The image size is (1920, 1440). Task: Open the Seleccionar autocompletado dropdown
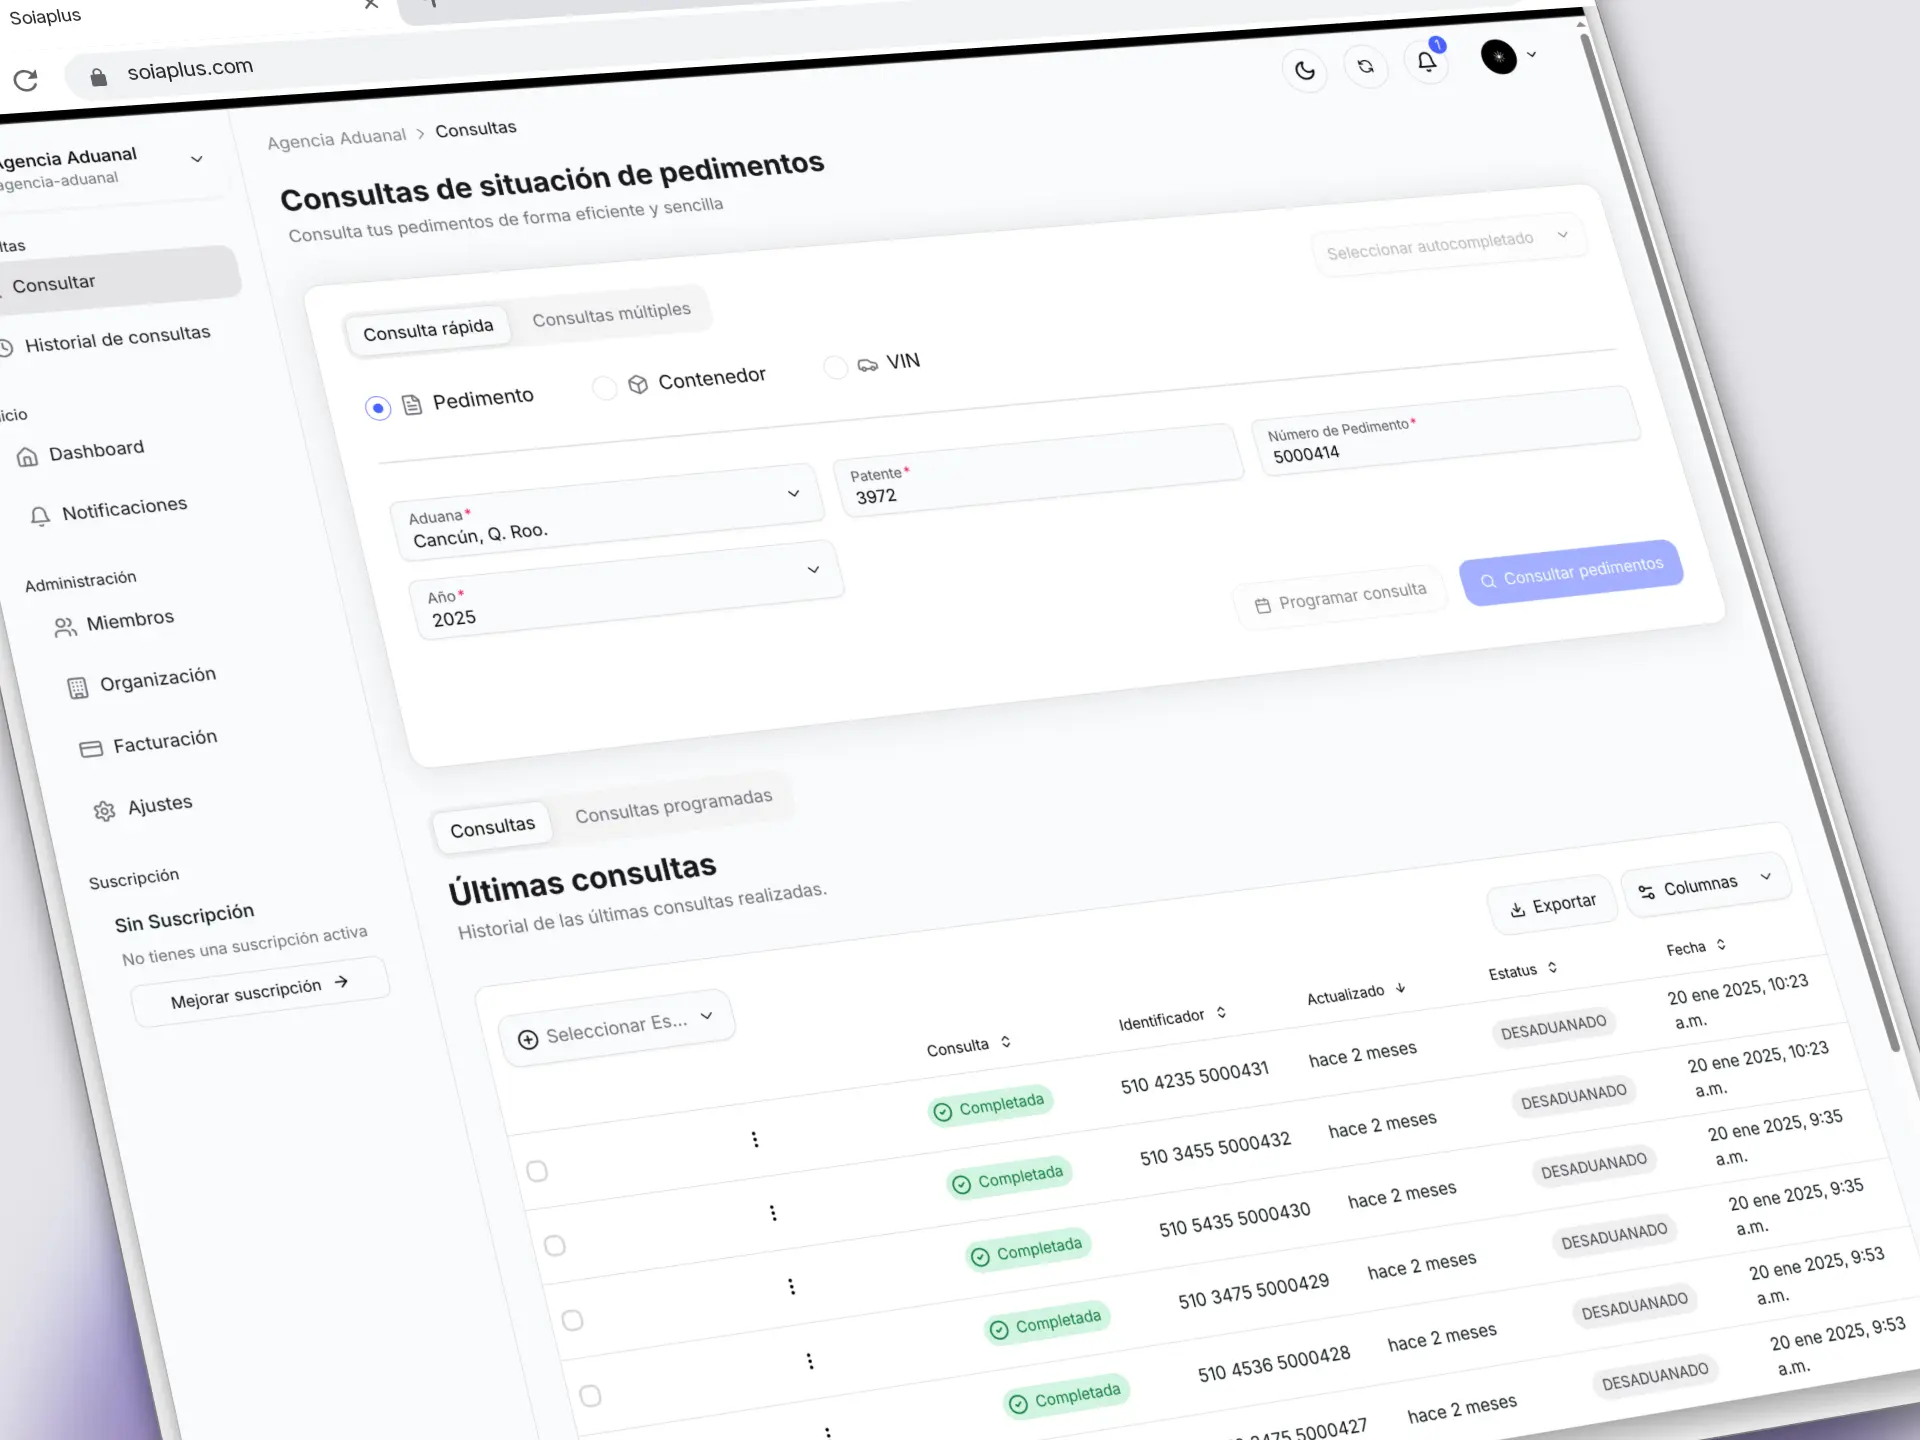coord(1449,243)
